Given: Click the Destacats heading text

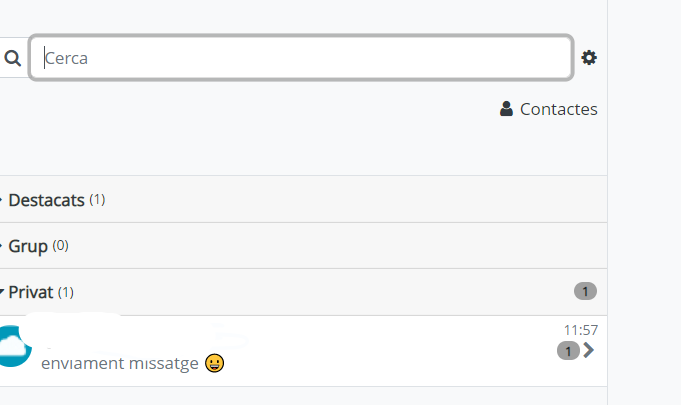Looking at the screenshot, I should tap(46, 200).
